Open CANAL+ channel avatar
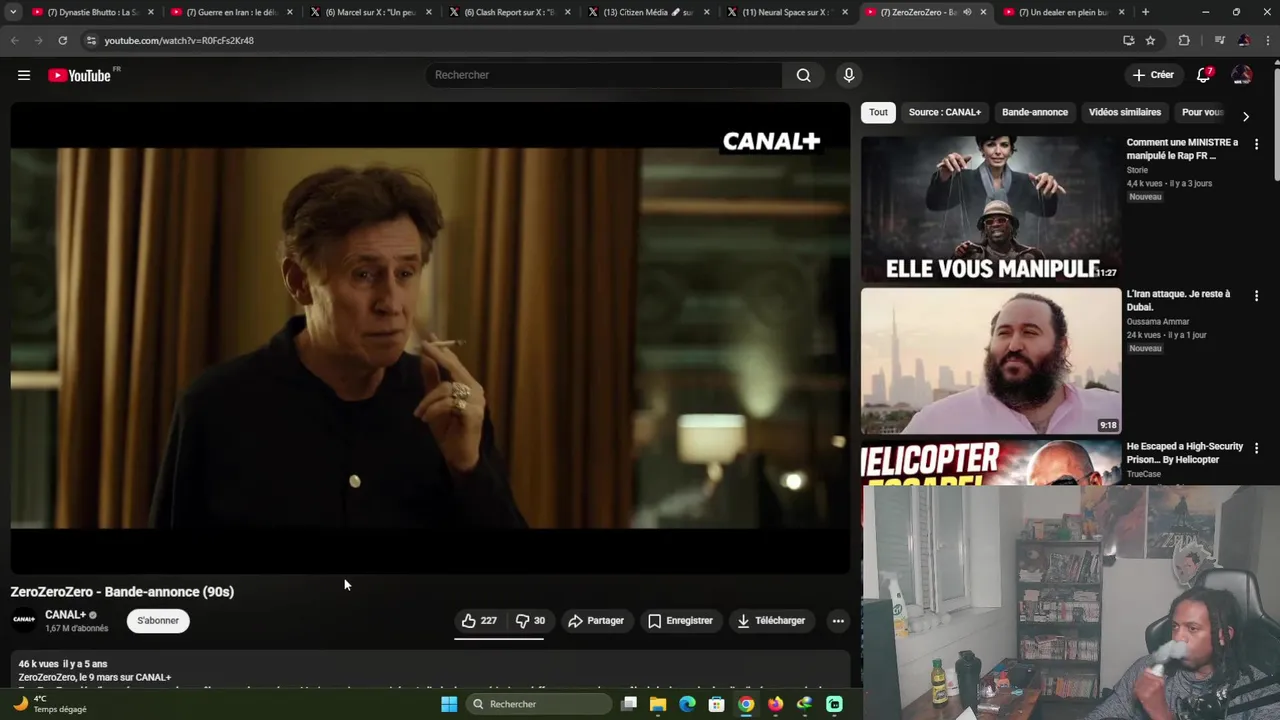The width and height of the screenshot is (1280, 720). 24,620
